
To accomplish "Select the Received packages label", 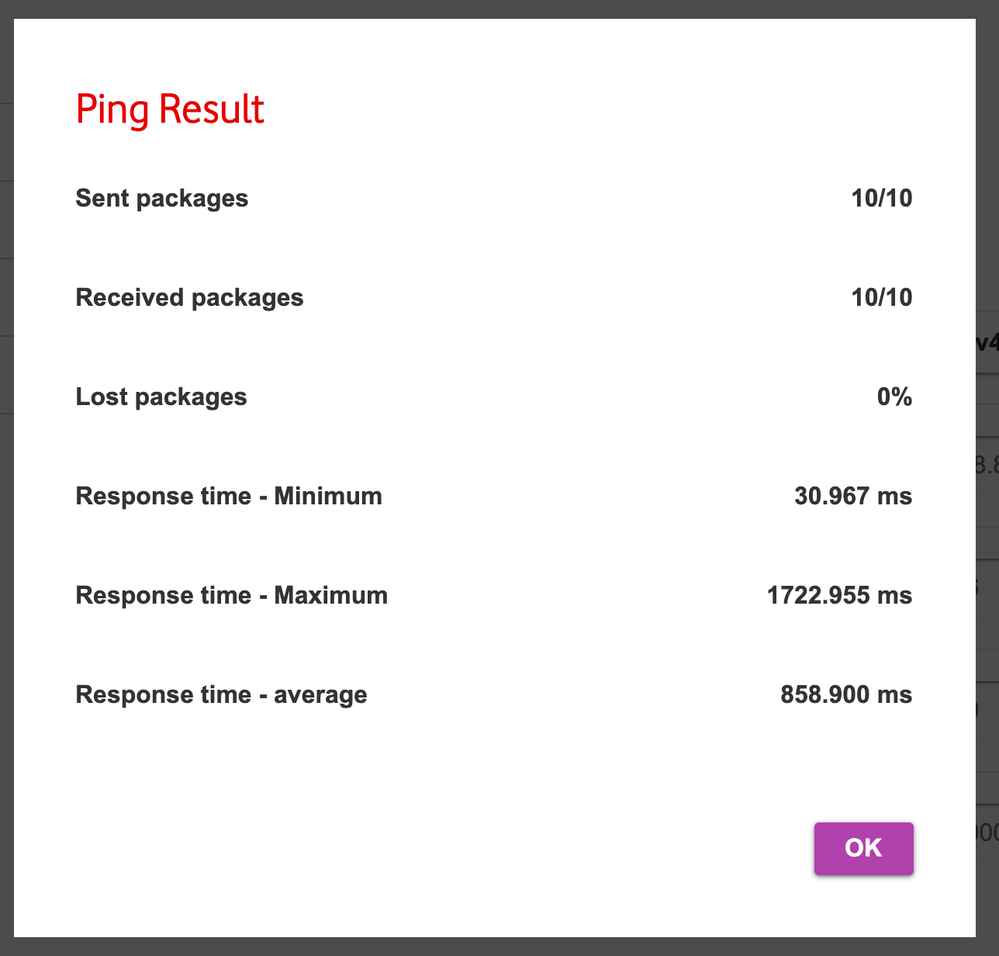I will tap(189, 298).
